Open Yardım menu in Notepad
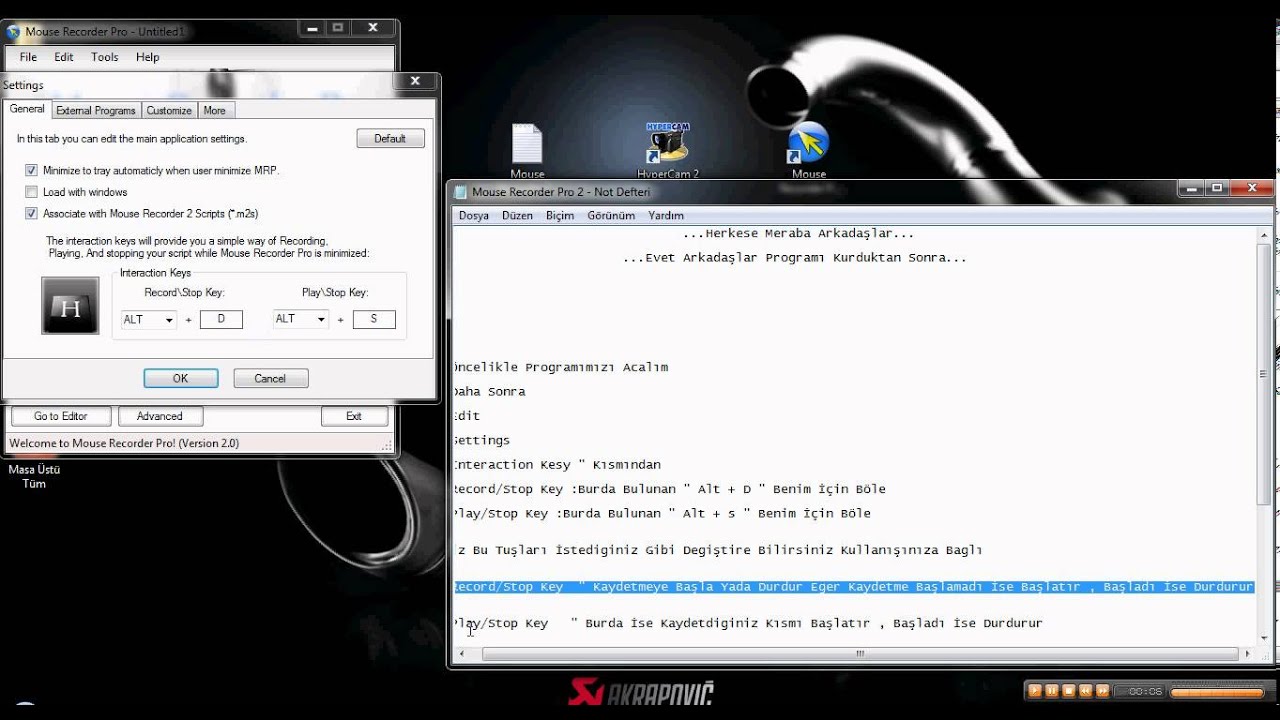 (666, 215)
